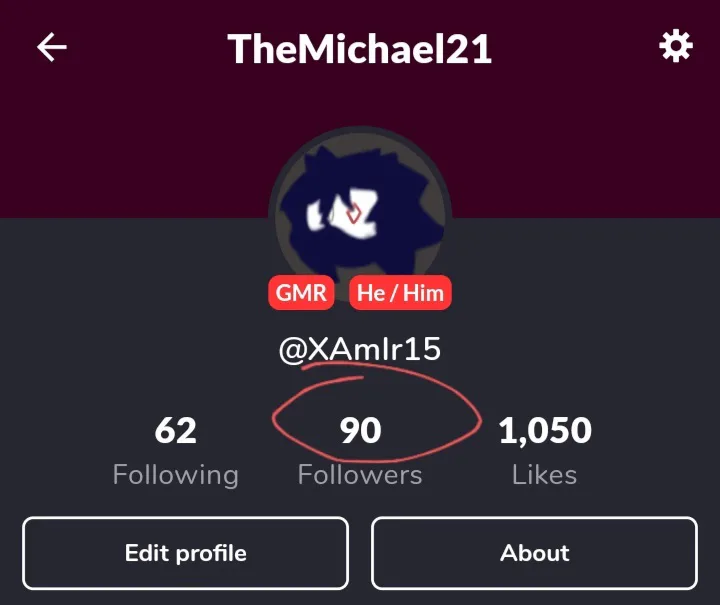Click the Following label
Screen dimensions: 720x605
[175, 474]
